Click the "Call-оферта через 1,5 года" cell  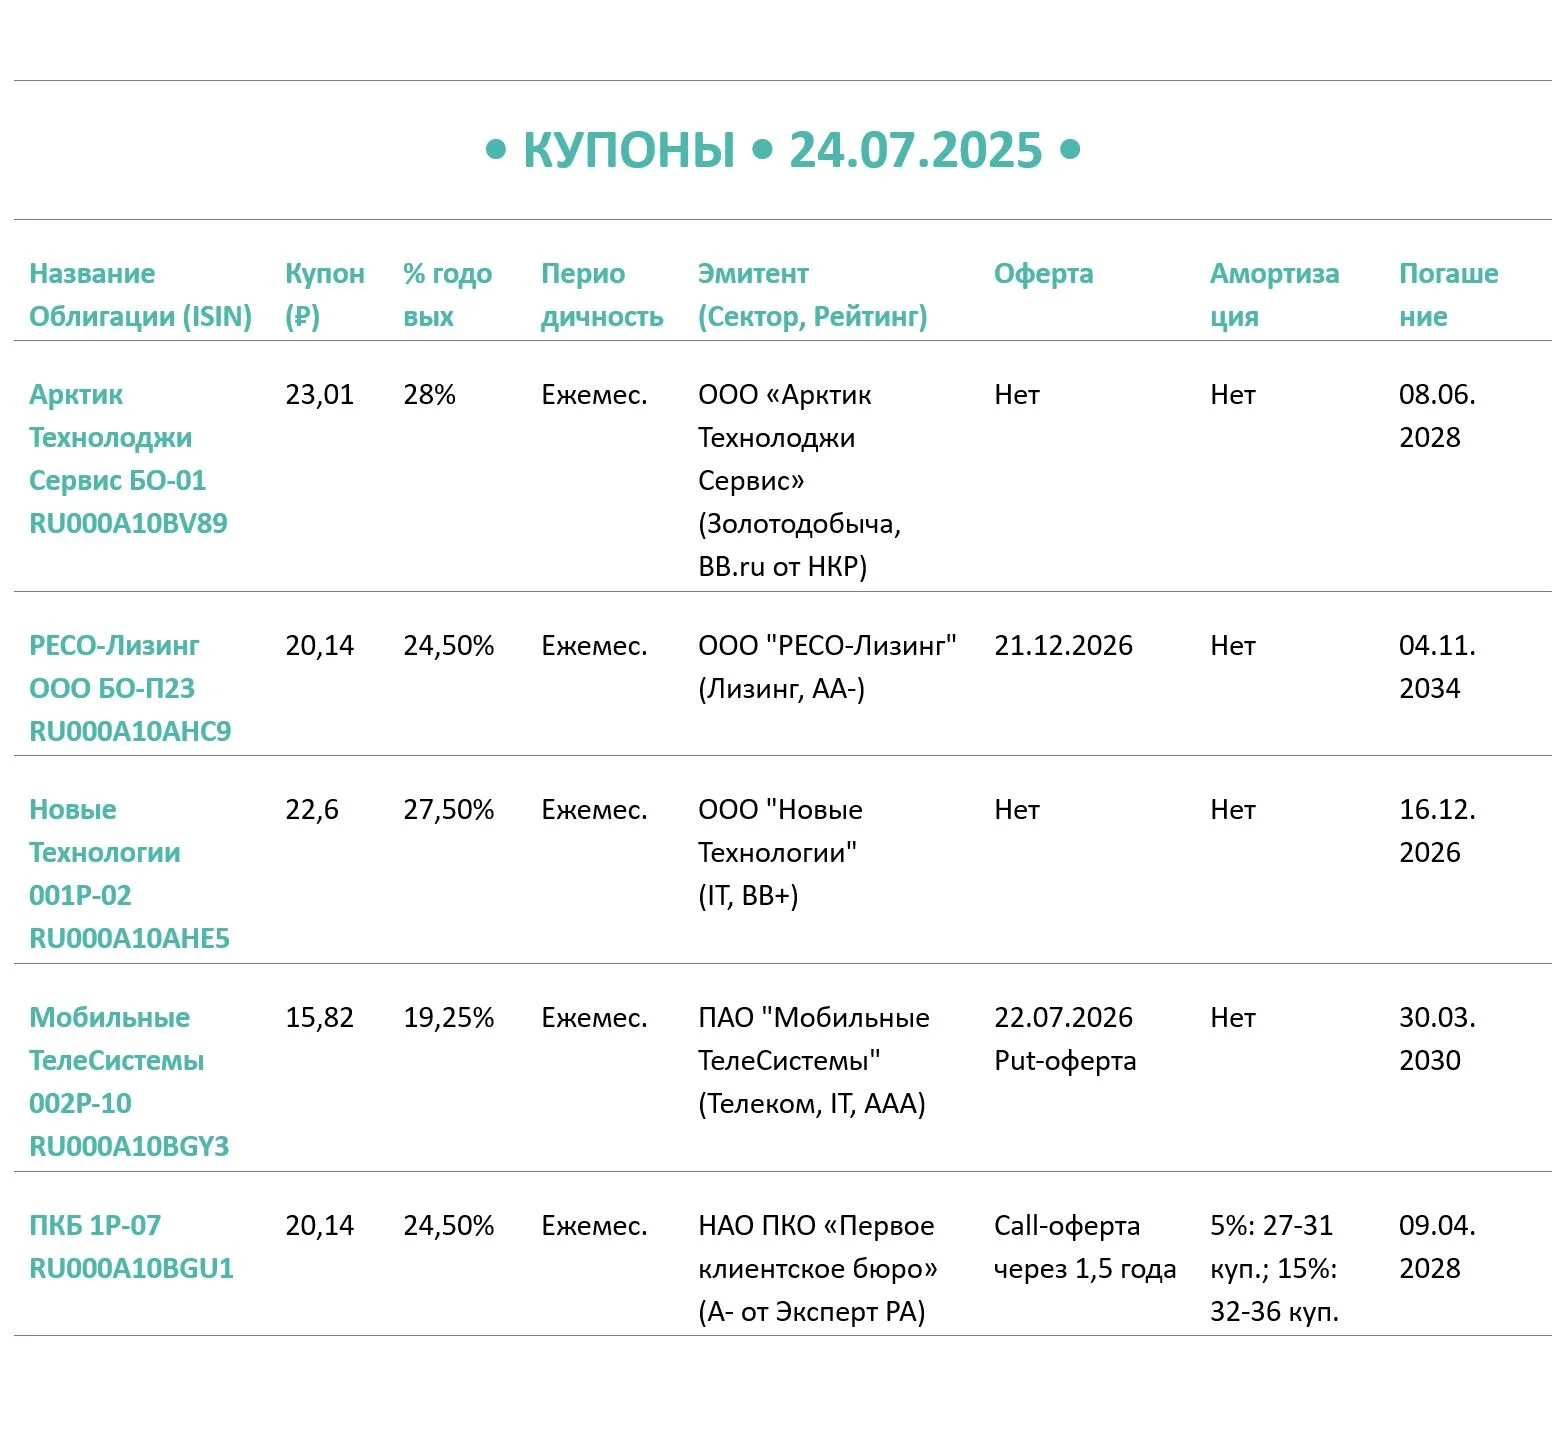[1085, 1247]
